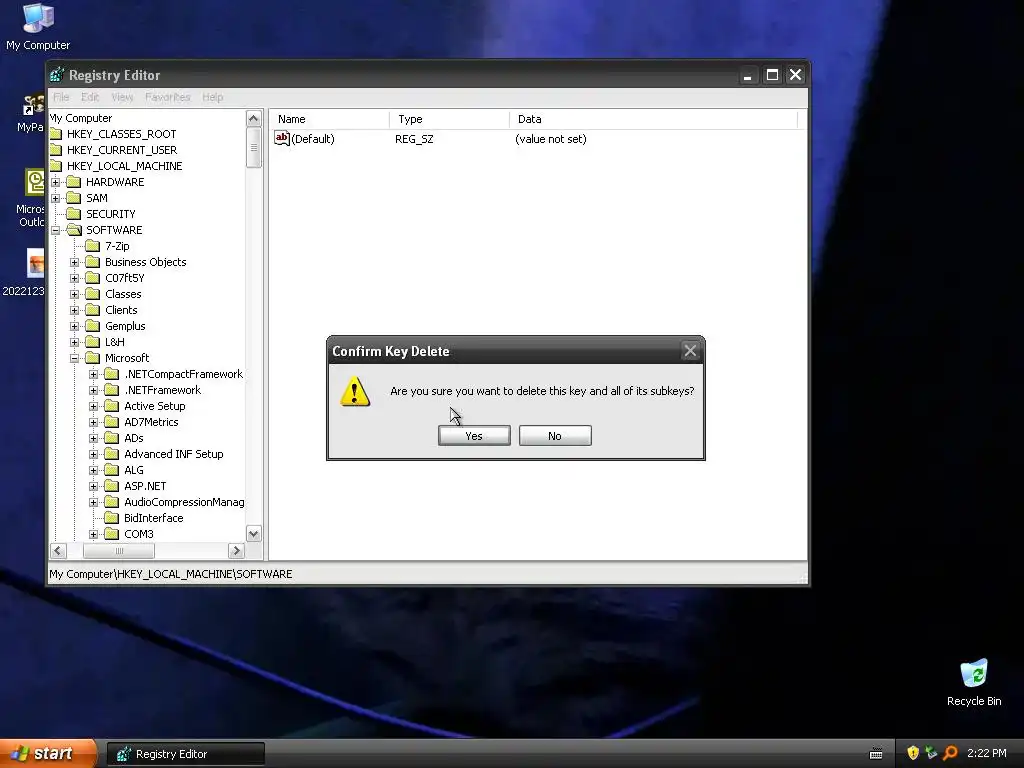Click the Registry Editor title bar icon
1024x768 pixels.
57,75
